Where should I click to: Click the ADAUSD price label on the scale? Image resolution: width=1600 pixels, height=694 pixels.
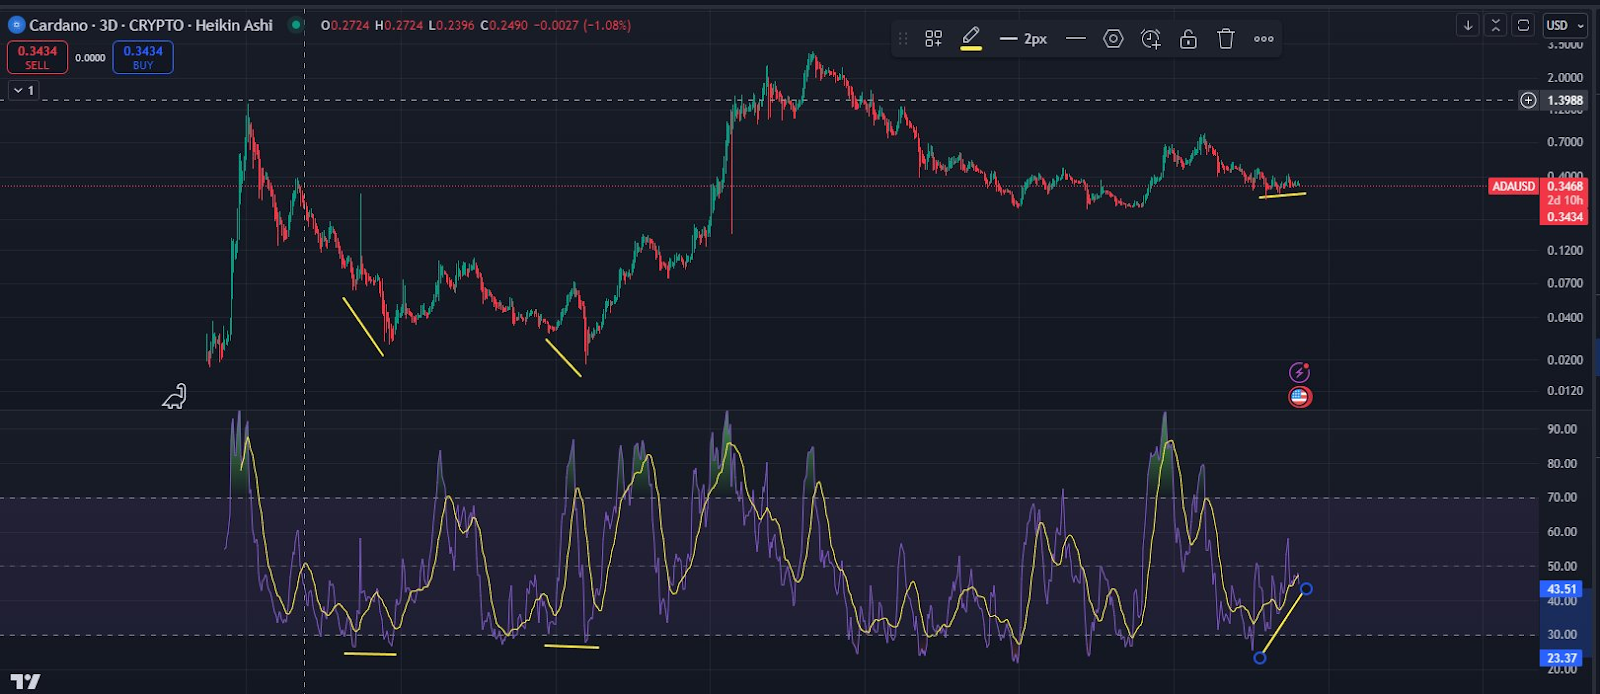(1513, 186)
